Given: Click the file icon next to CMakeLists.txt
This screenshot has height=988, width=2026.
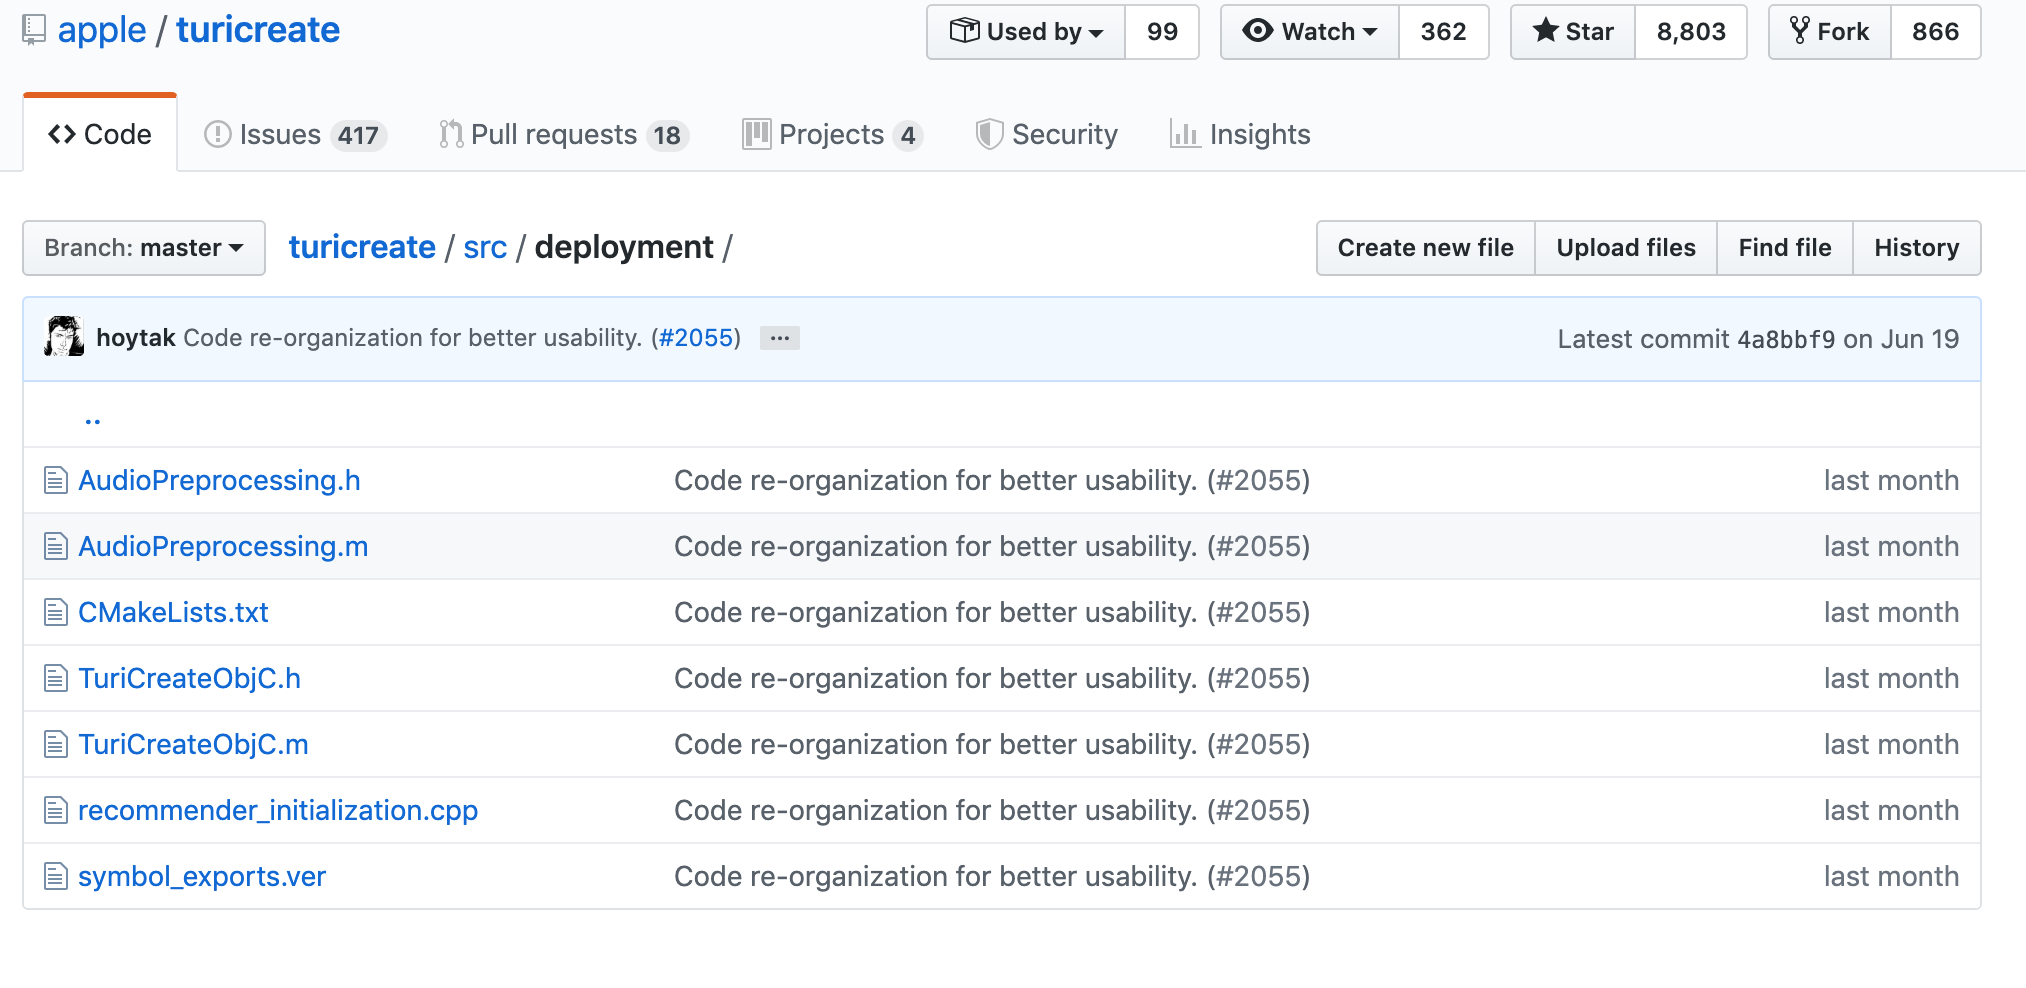Looking at the screenshot, I should click(55, 612).
